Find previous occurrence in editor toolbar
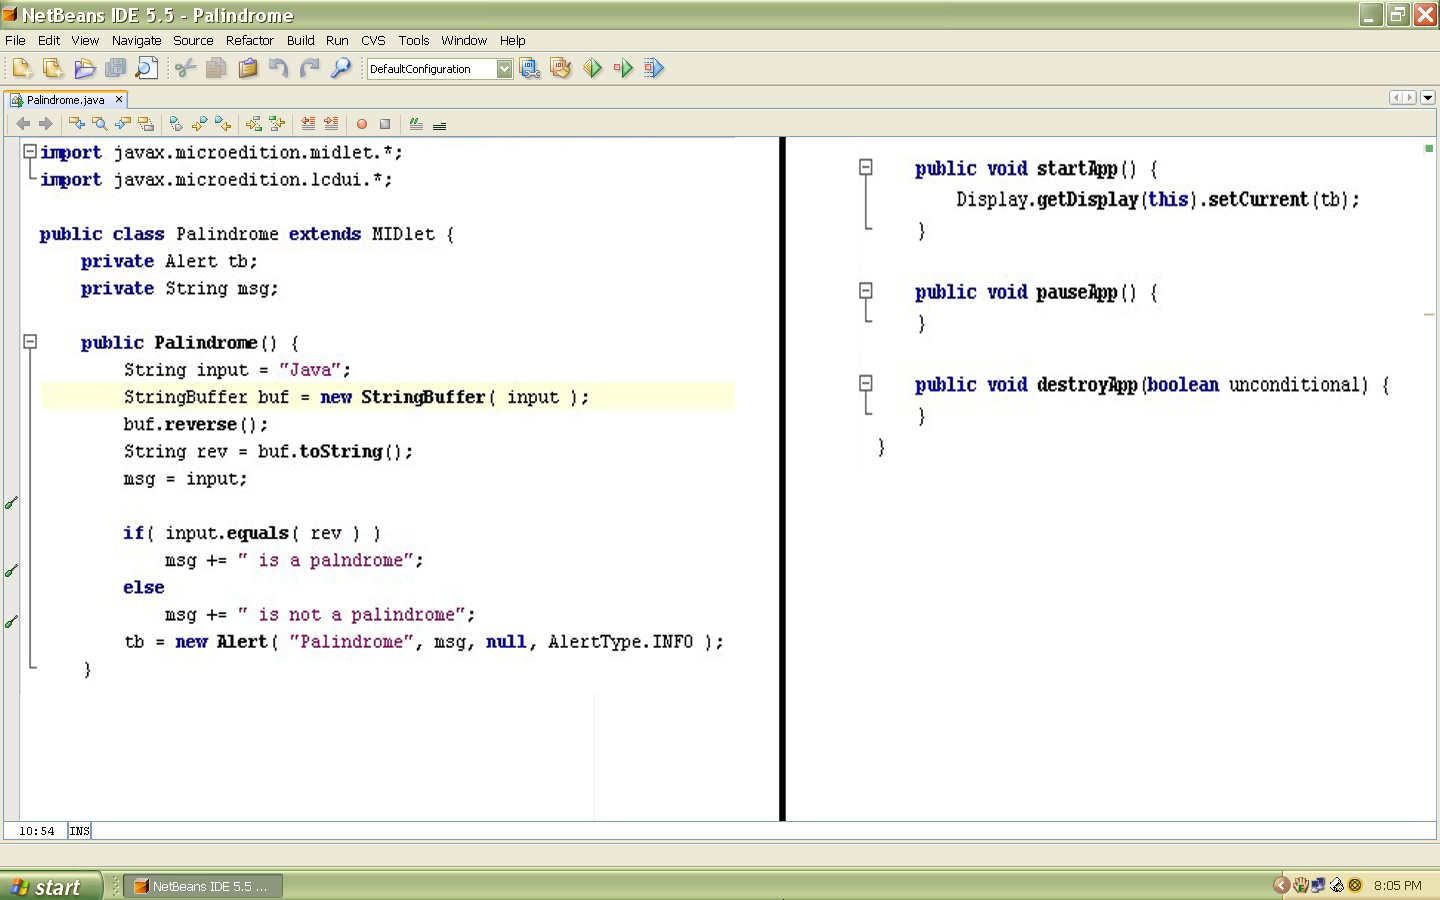 click(x=77, y=124)
